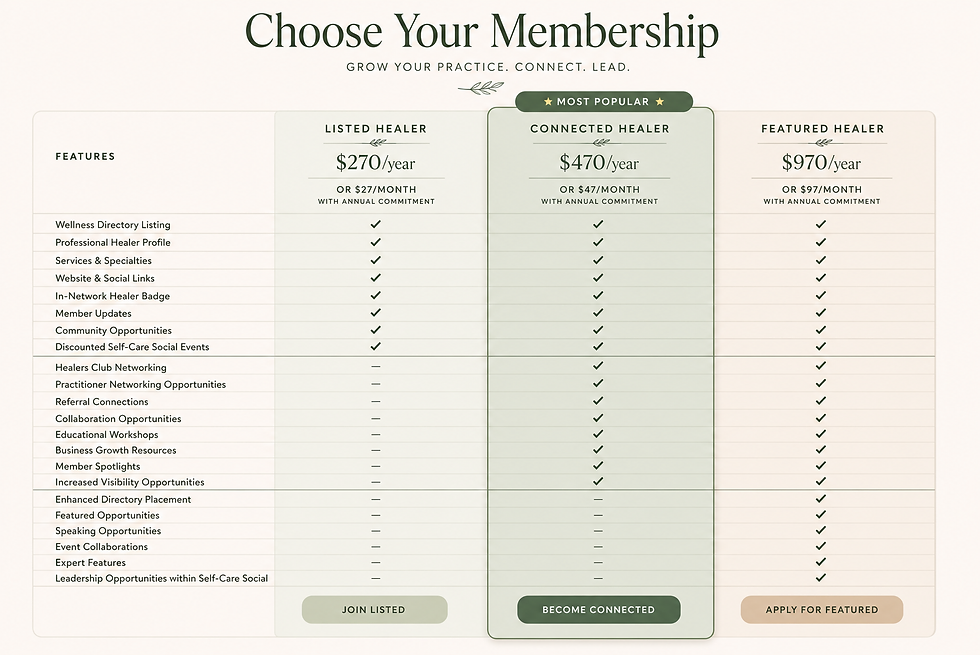Click the Choose Your Membership title
980x655 pixels.
482,31
